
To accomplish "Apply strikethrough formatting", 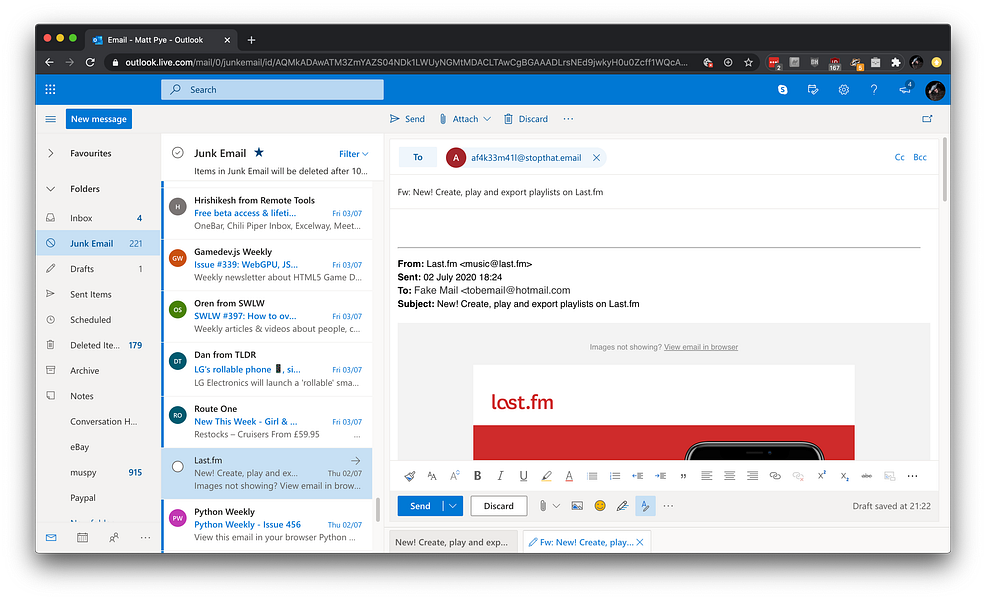I will click(867, 476).
